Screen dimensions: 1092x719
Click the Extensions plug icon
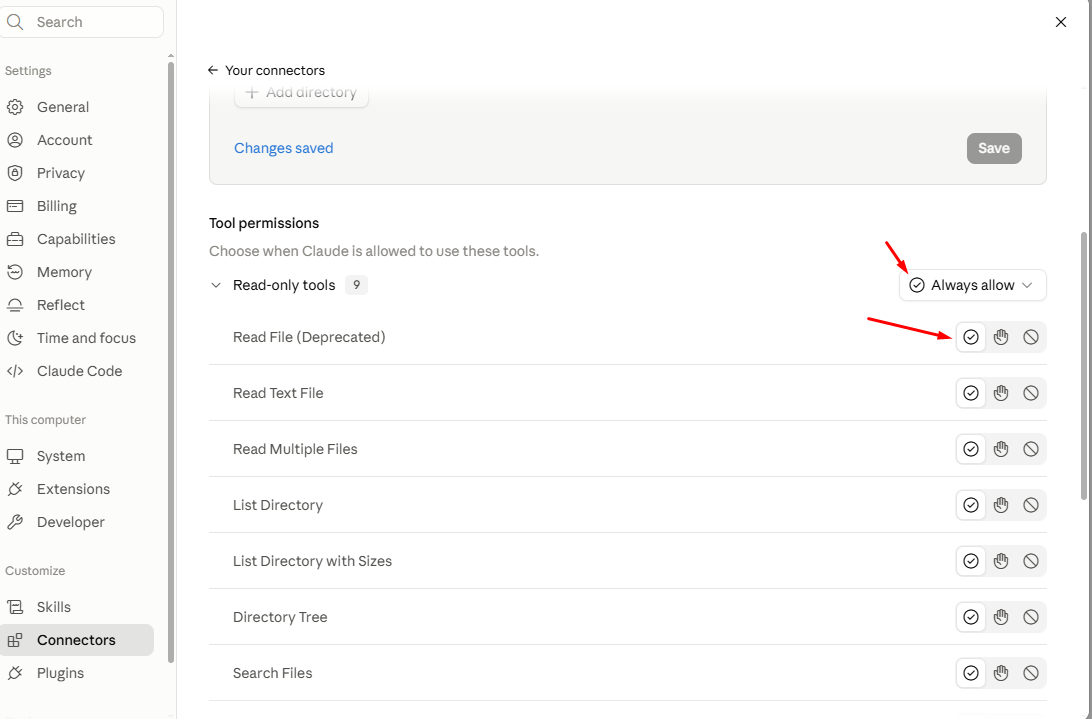coord(15,489)
